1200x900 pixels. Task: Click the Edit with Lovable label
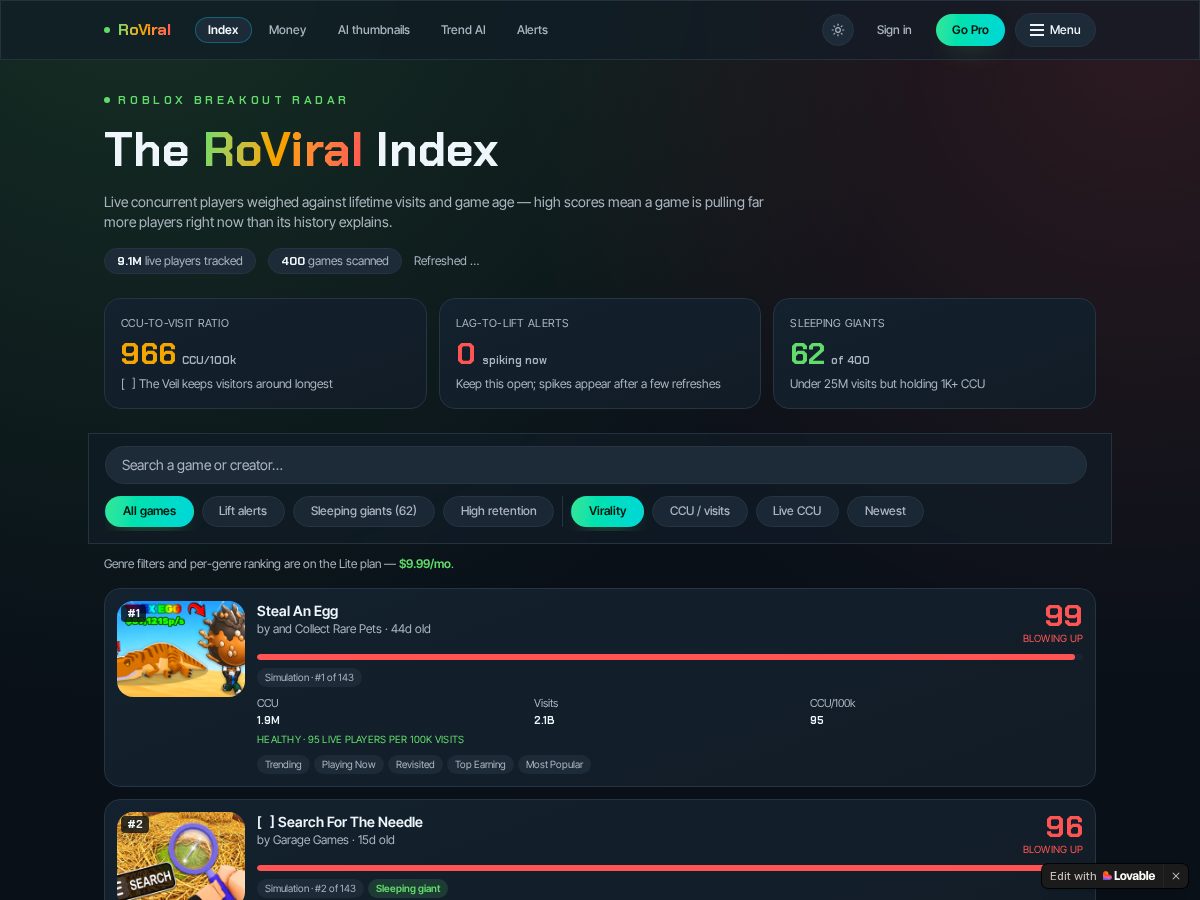pos(1073,876)
